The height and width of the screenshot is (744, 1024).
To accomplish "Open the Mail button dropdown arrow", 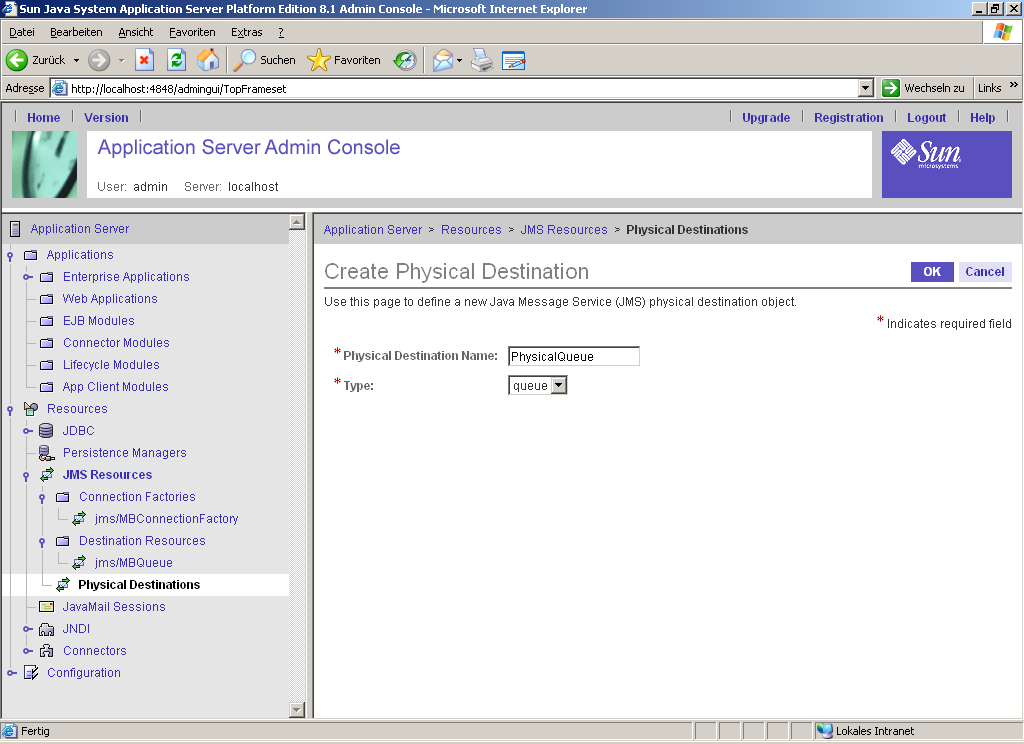I will pos(459,60).
